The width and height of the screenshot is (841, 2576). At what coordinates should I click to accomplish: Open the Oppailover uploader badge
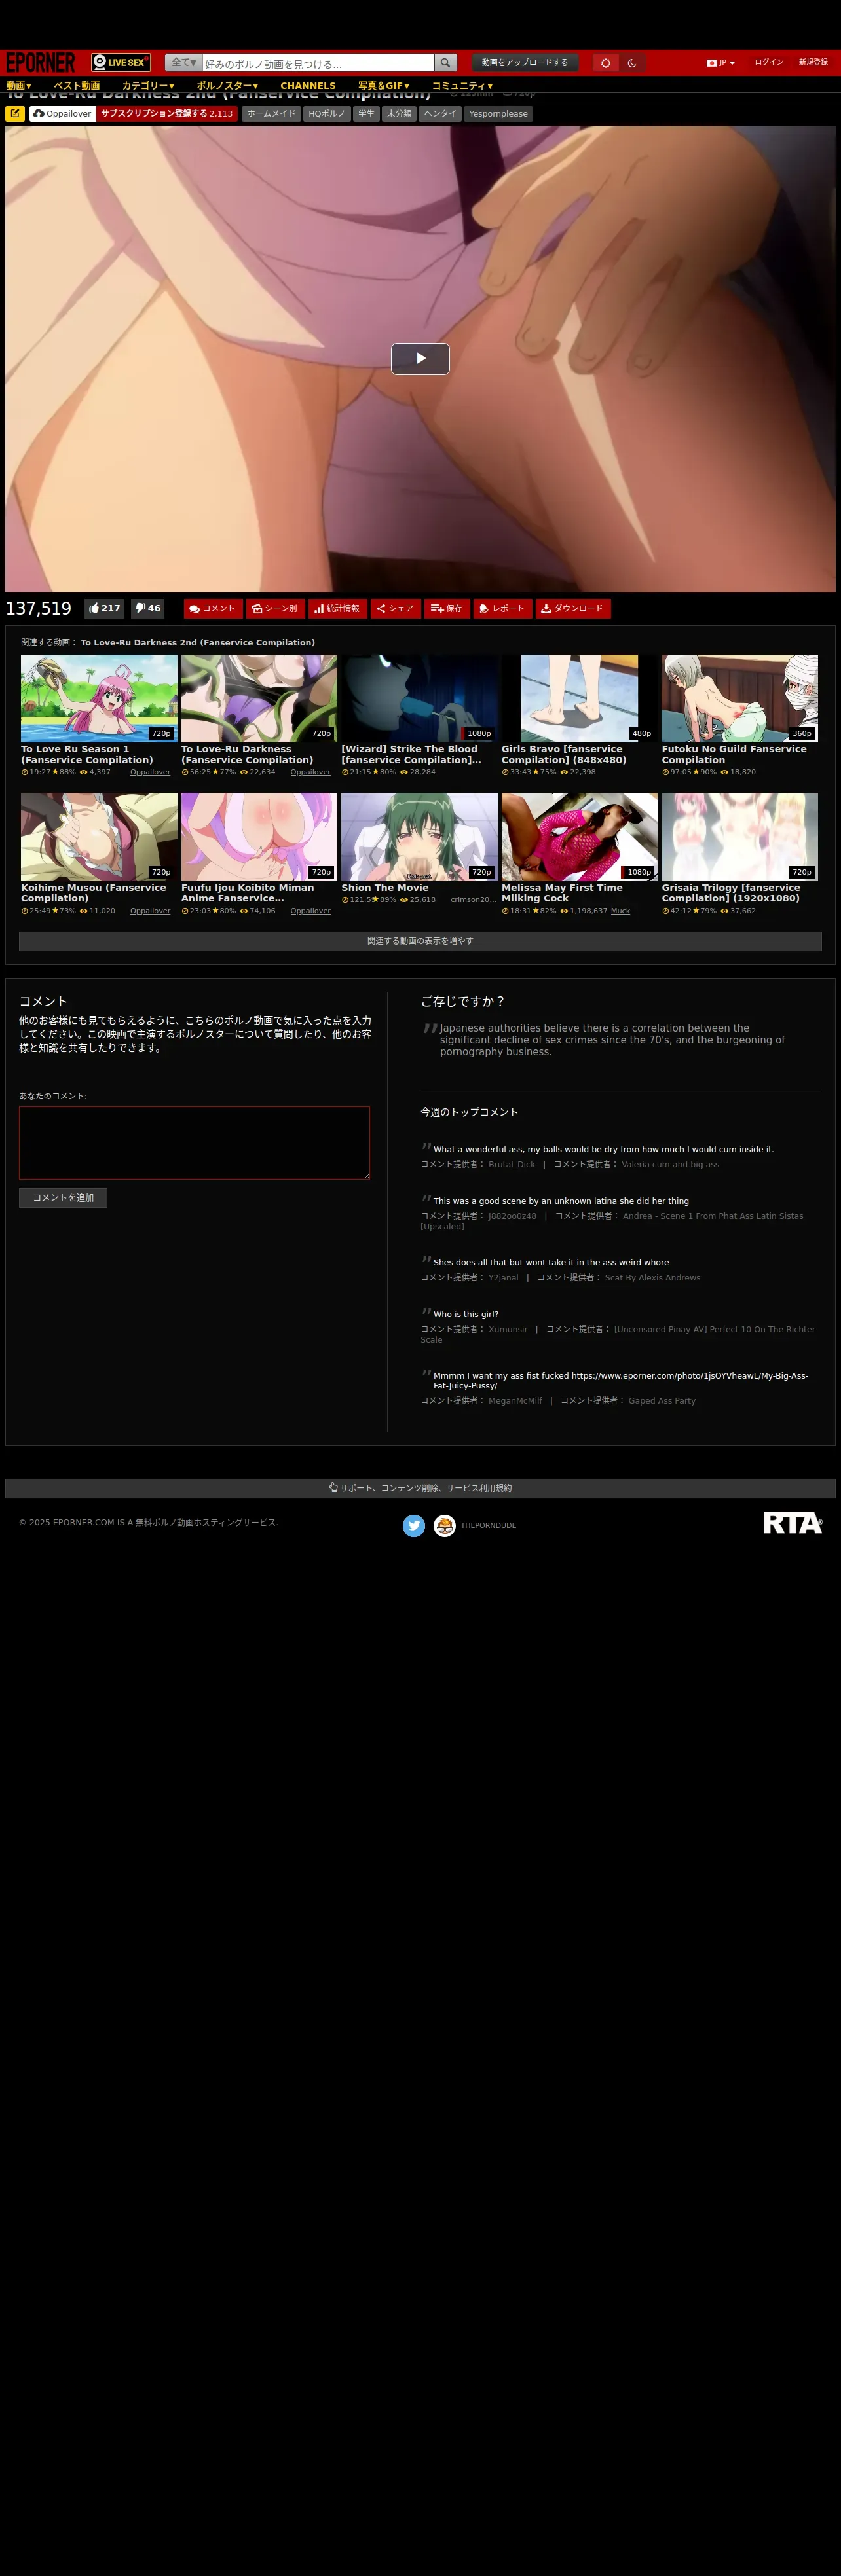pyautogui.click(x=63, y=114)
